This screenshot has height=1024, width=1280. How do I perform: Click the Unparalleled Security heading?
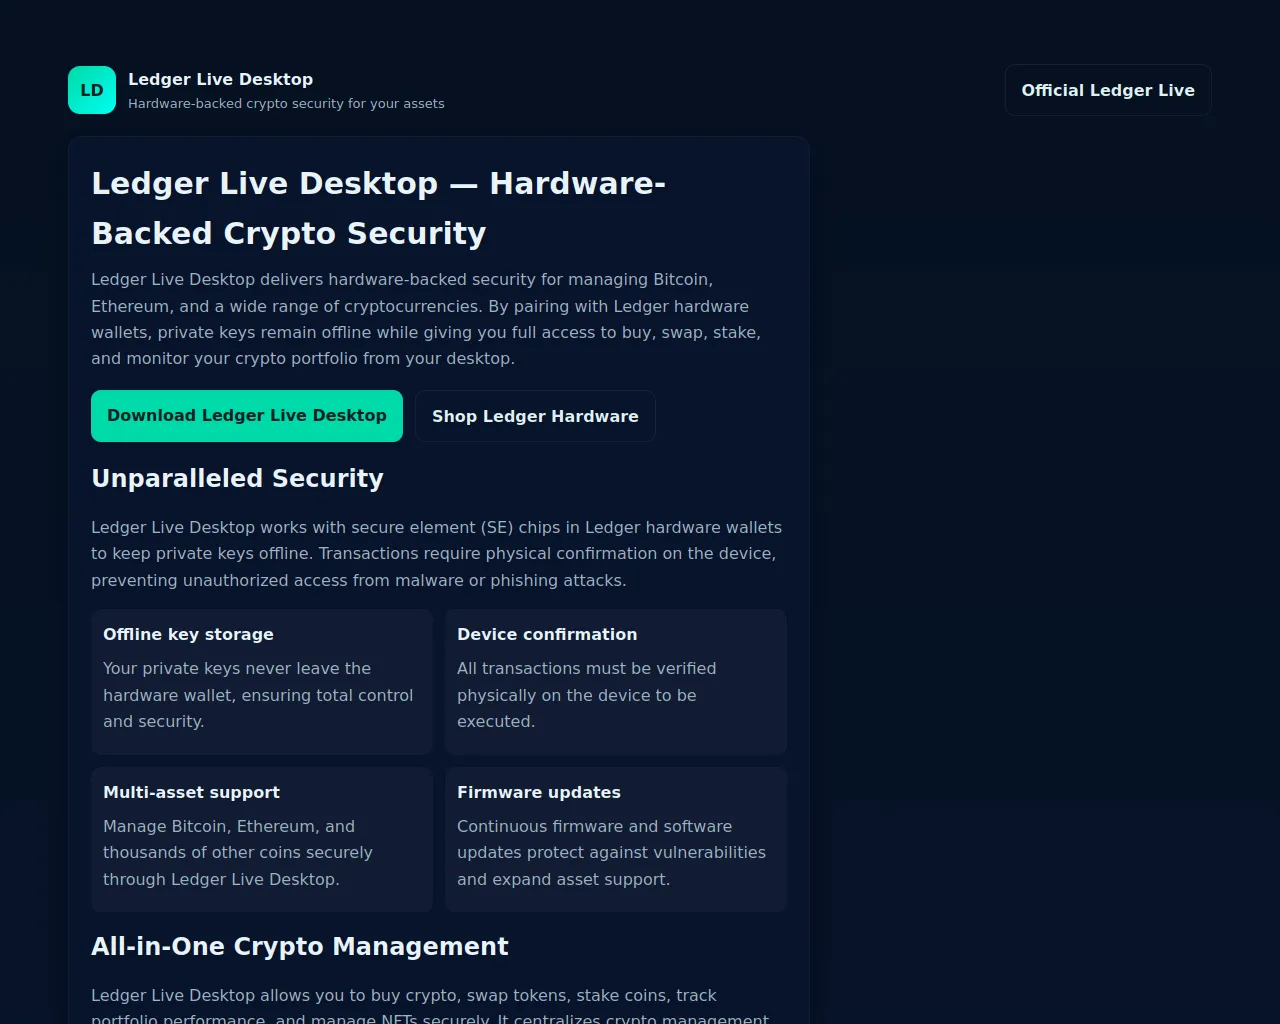pyautogui.click(x=237, y=478)
